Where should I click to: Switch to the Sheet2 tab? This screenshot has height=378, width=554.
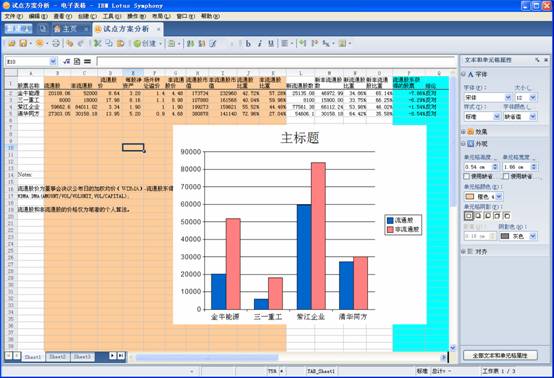(58, 357)
